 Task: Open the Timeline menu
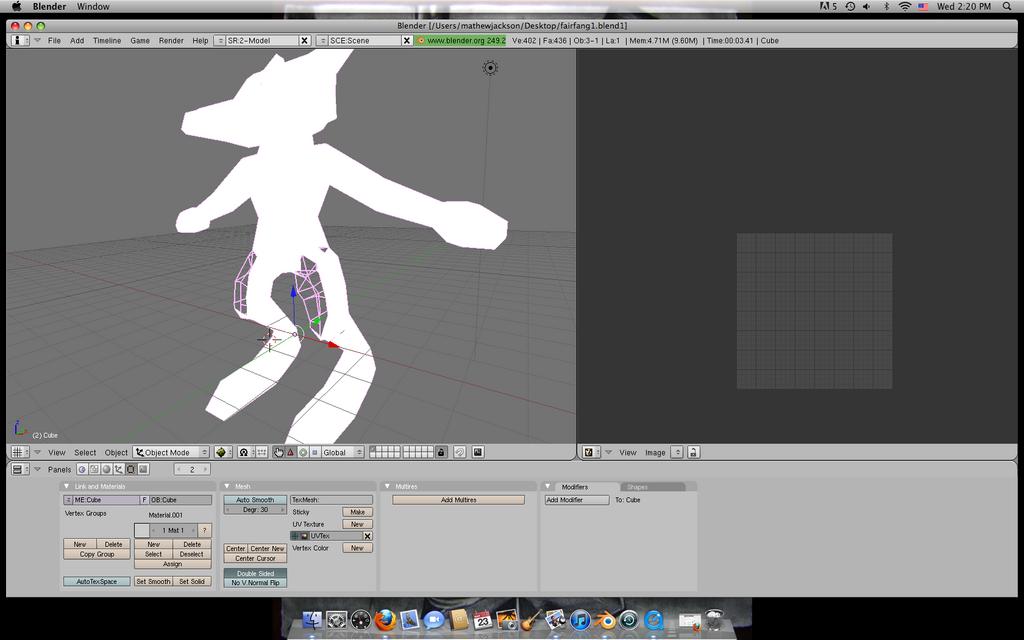pos(107,40)
